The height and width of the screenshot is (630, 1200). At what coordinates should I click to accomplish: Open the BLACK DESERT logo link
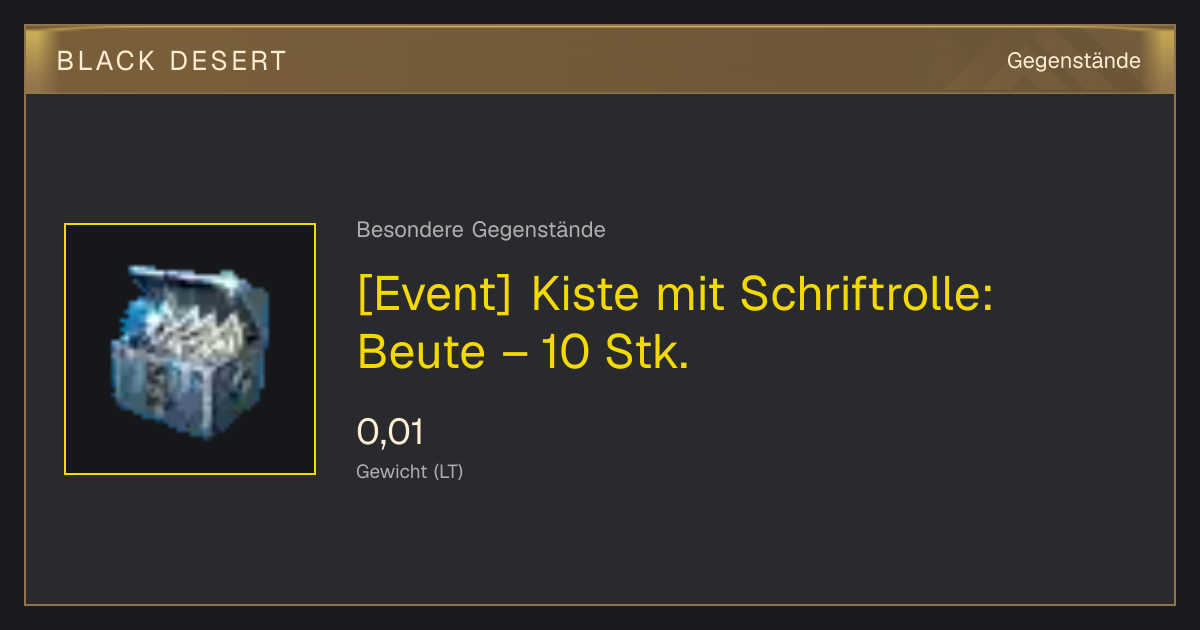172,61
